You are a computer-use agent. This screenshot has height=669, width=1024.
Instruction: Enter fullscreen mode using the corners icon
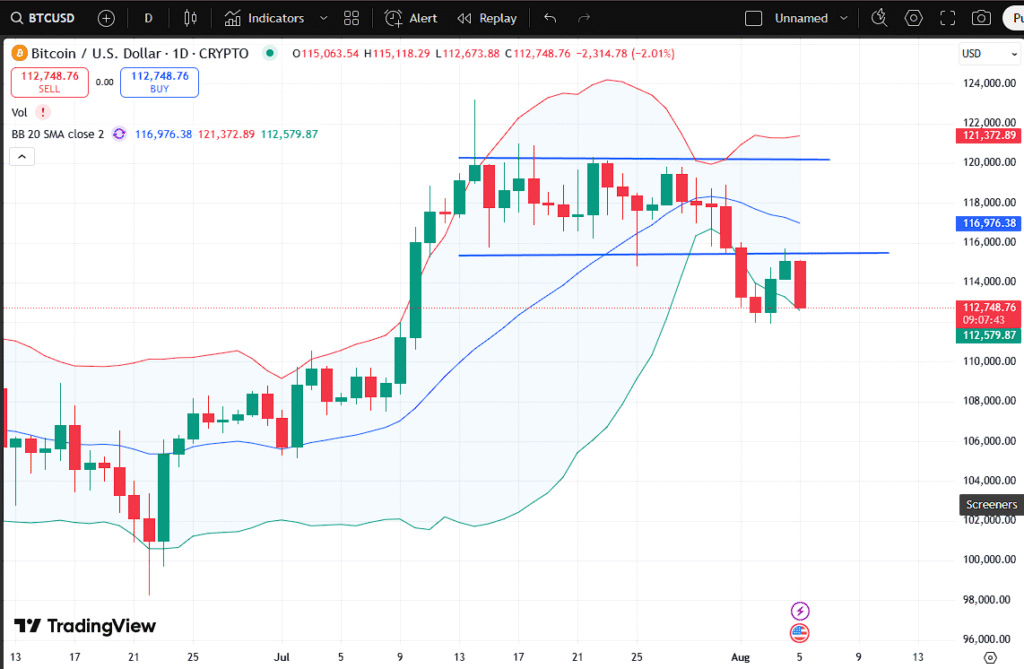pos(948,18)
